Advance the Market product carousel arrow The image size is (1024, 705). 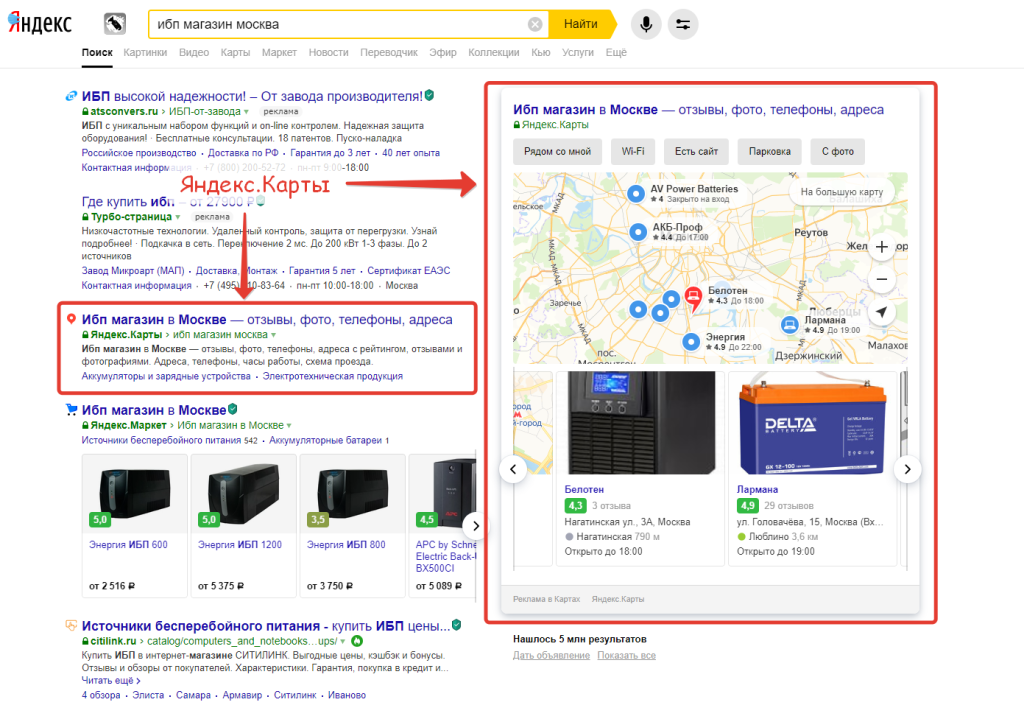pos(475,525)
